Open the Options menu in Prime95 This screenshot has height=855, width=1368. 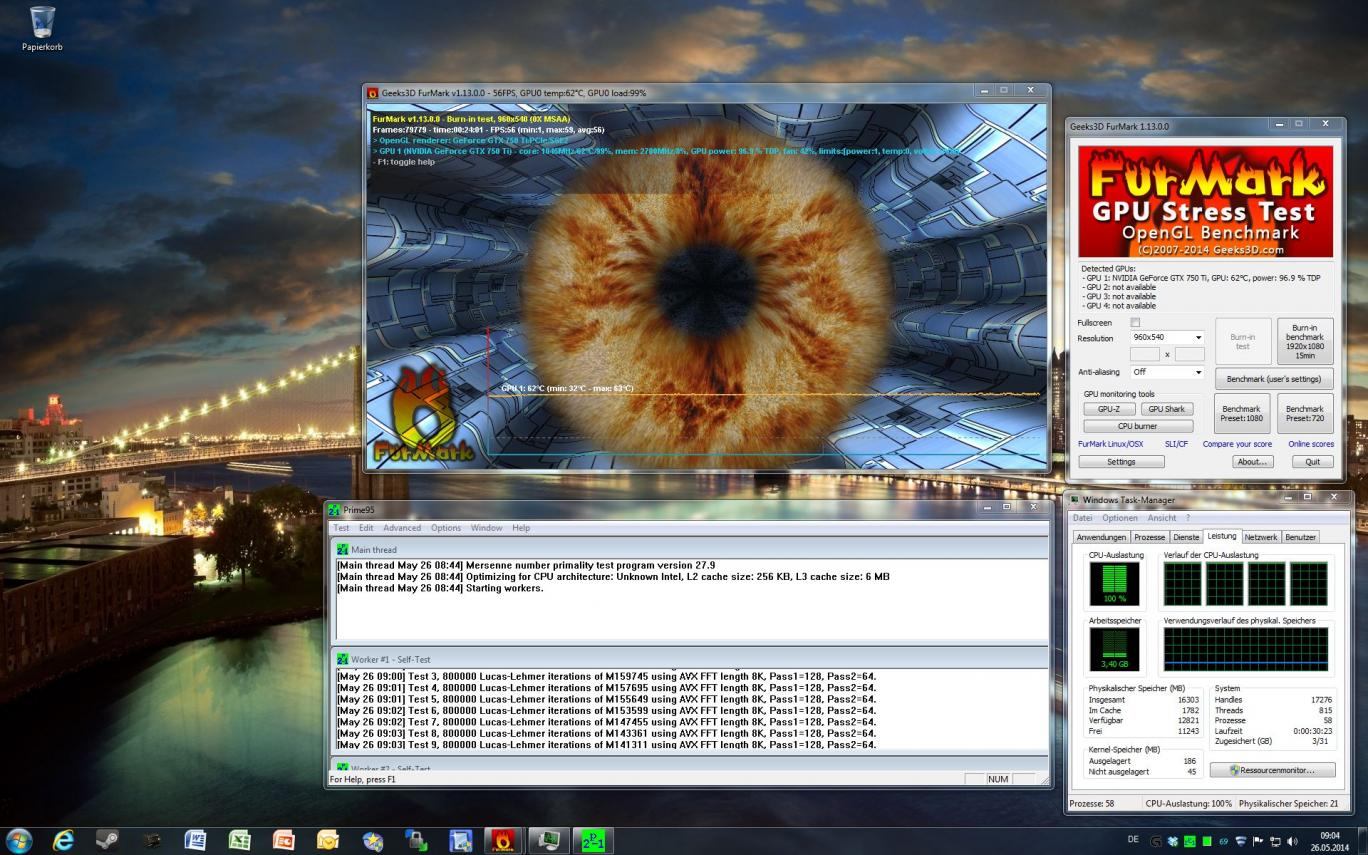(446, 528)
